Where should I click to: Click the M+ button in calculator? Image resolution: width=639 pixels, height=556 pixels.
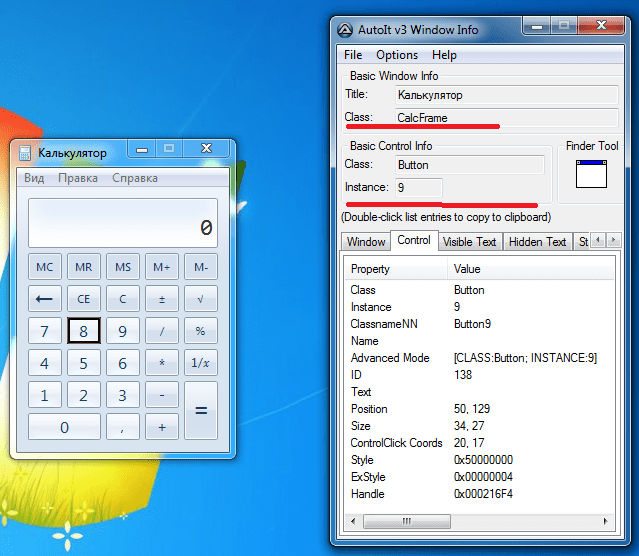click(x=162, y=267)
